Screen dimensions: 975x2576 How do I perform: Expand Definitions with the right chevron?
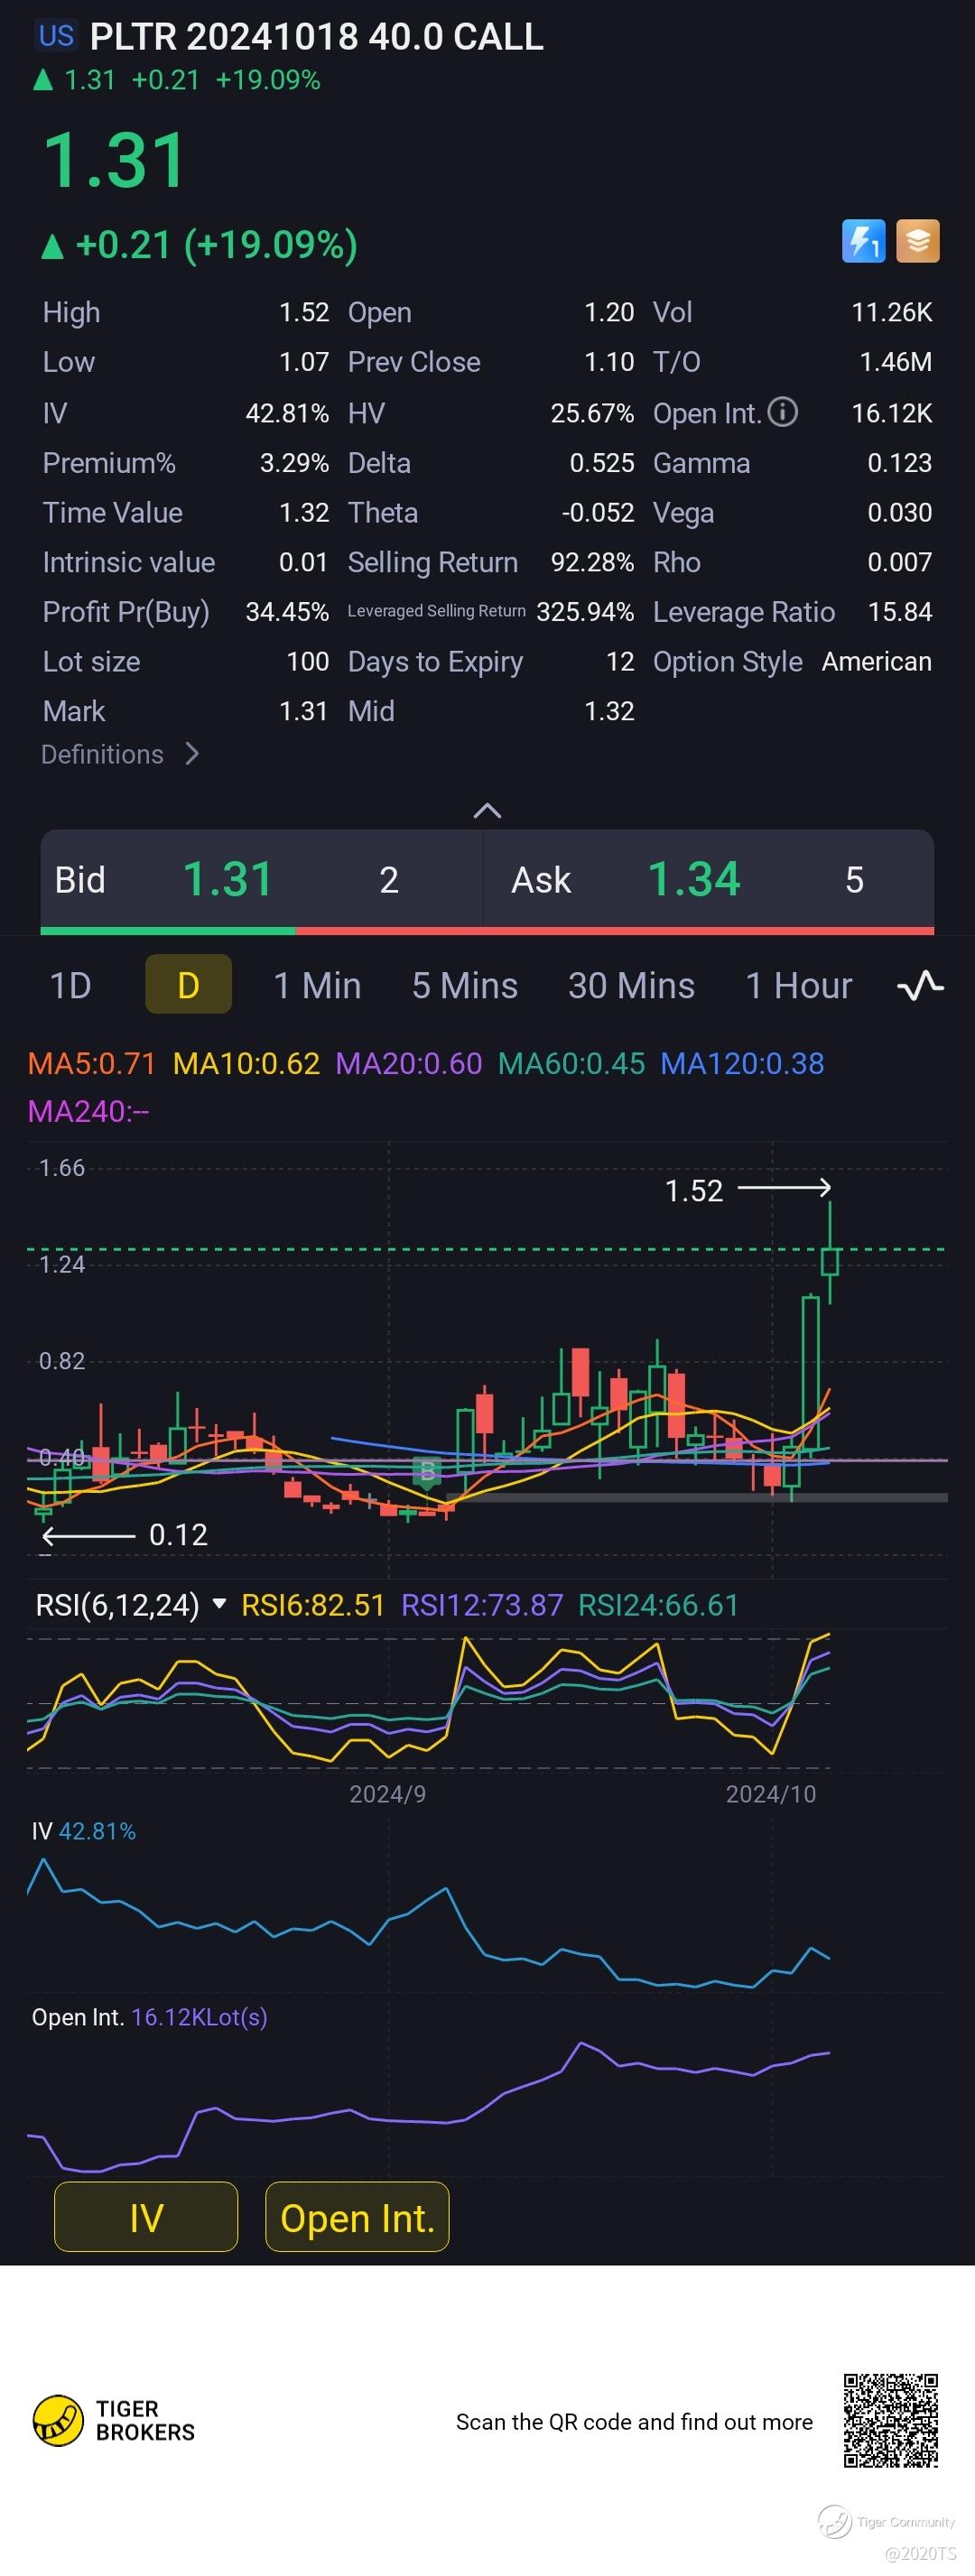[x=193, y=754]
